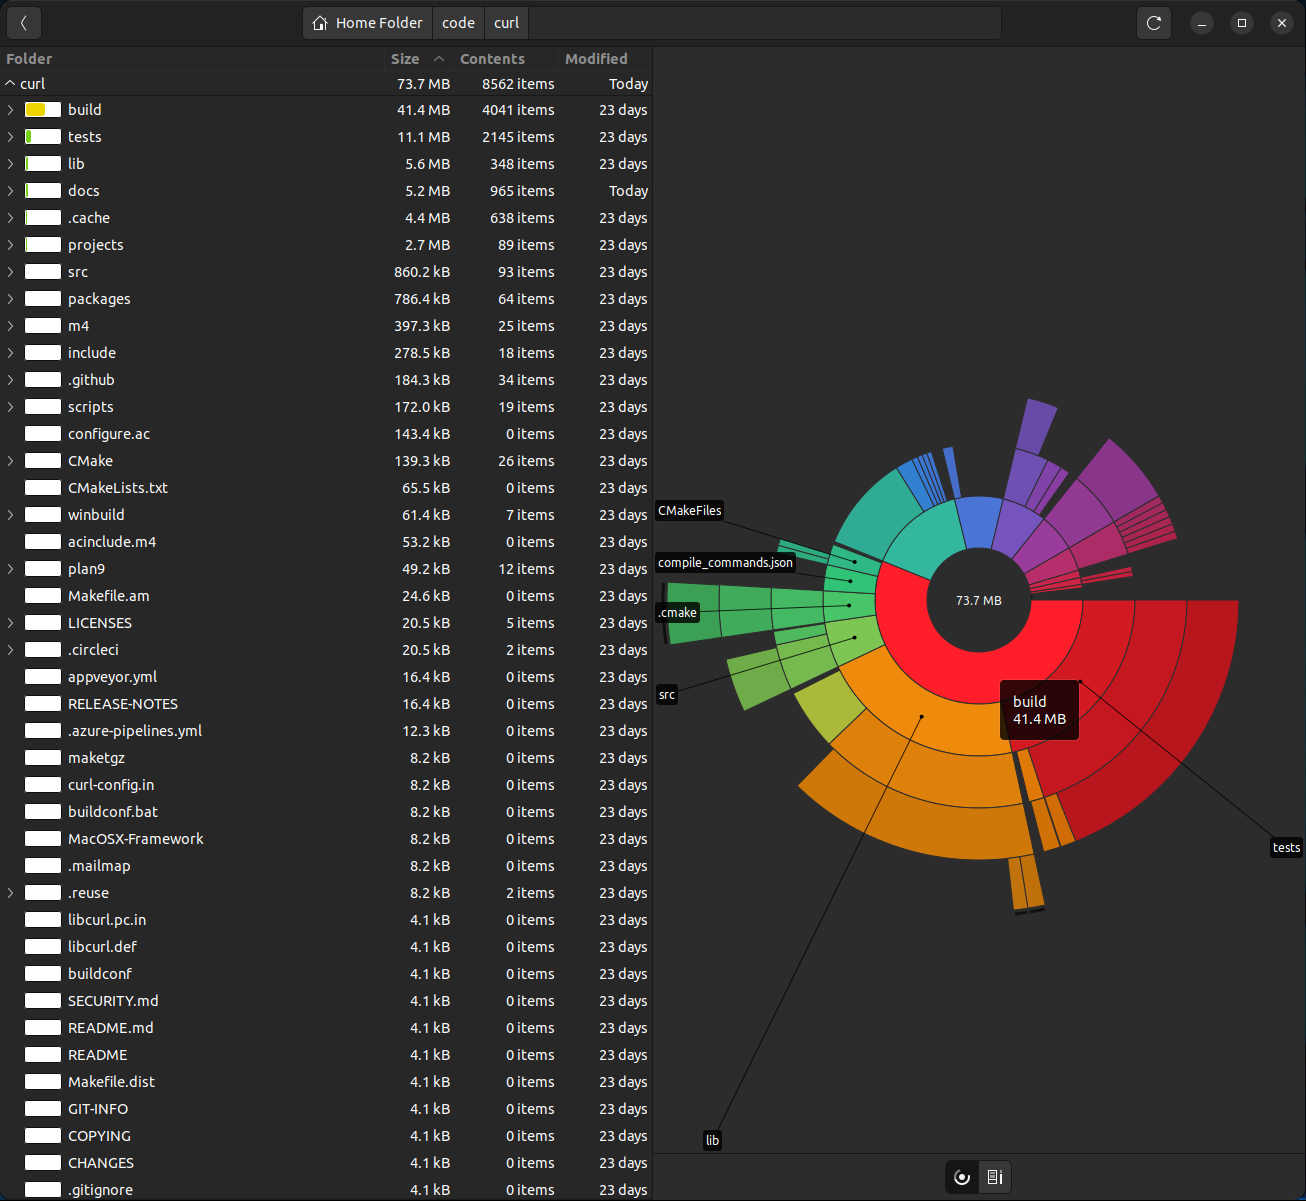Screen dimensions: 1306x1201
Task: Switch to treemap chart view
Action: pos(995,1177)
